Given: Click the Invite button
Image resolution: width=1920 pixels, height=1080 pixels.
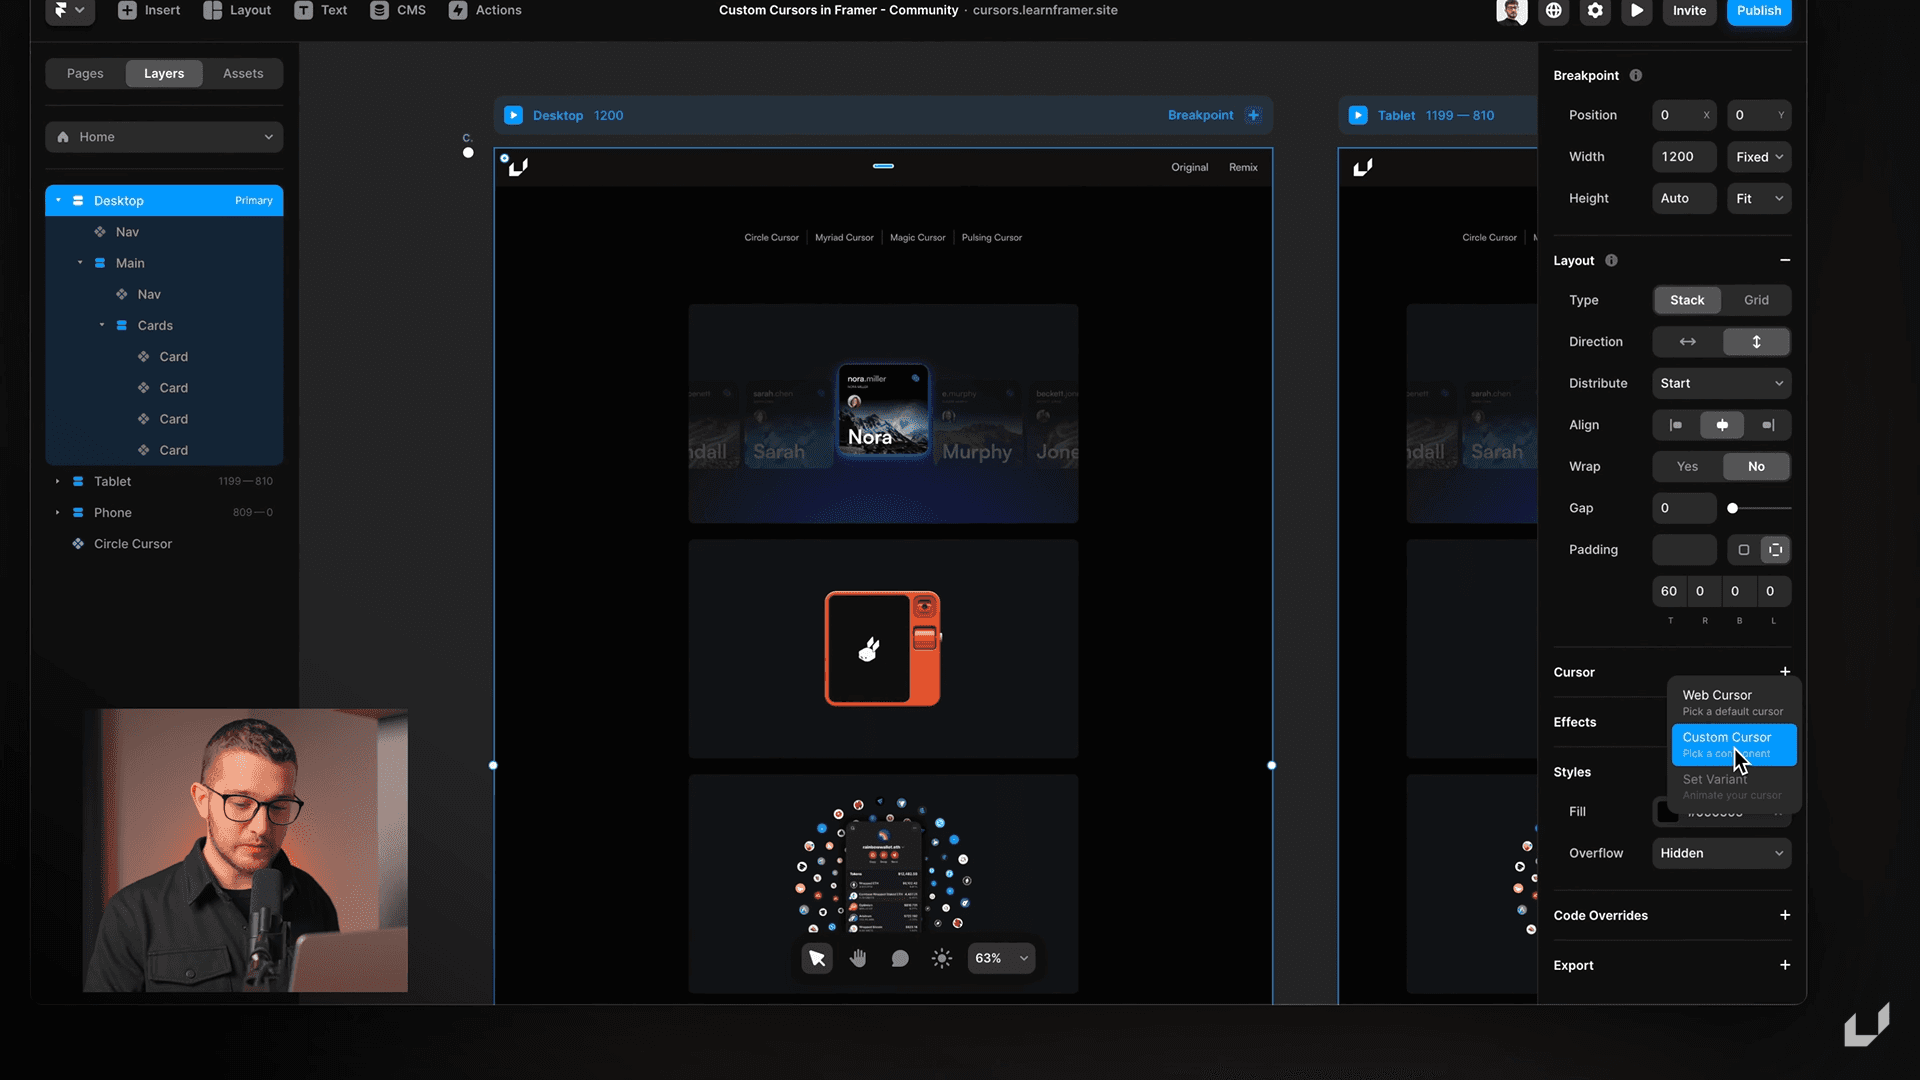Looking at the screenshot, I should point(1690,11).
